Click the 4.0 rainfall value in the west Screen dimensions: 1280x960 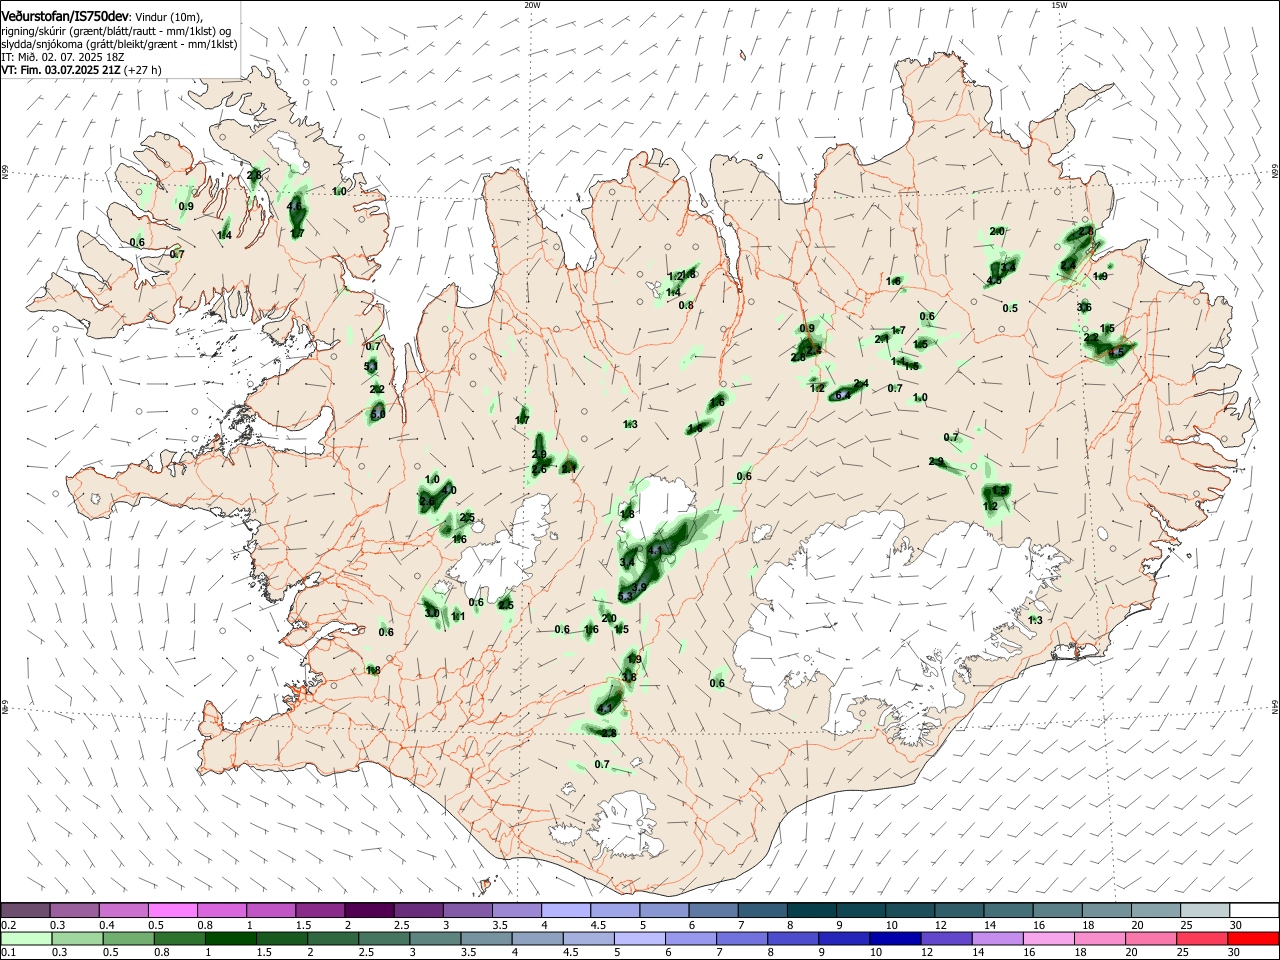[x=448, y=490]
